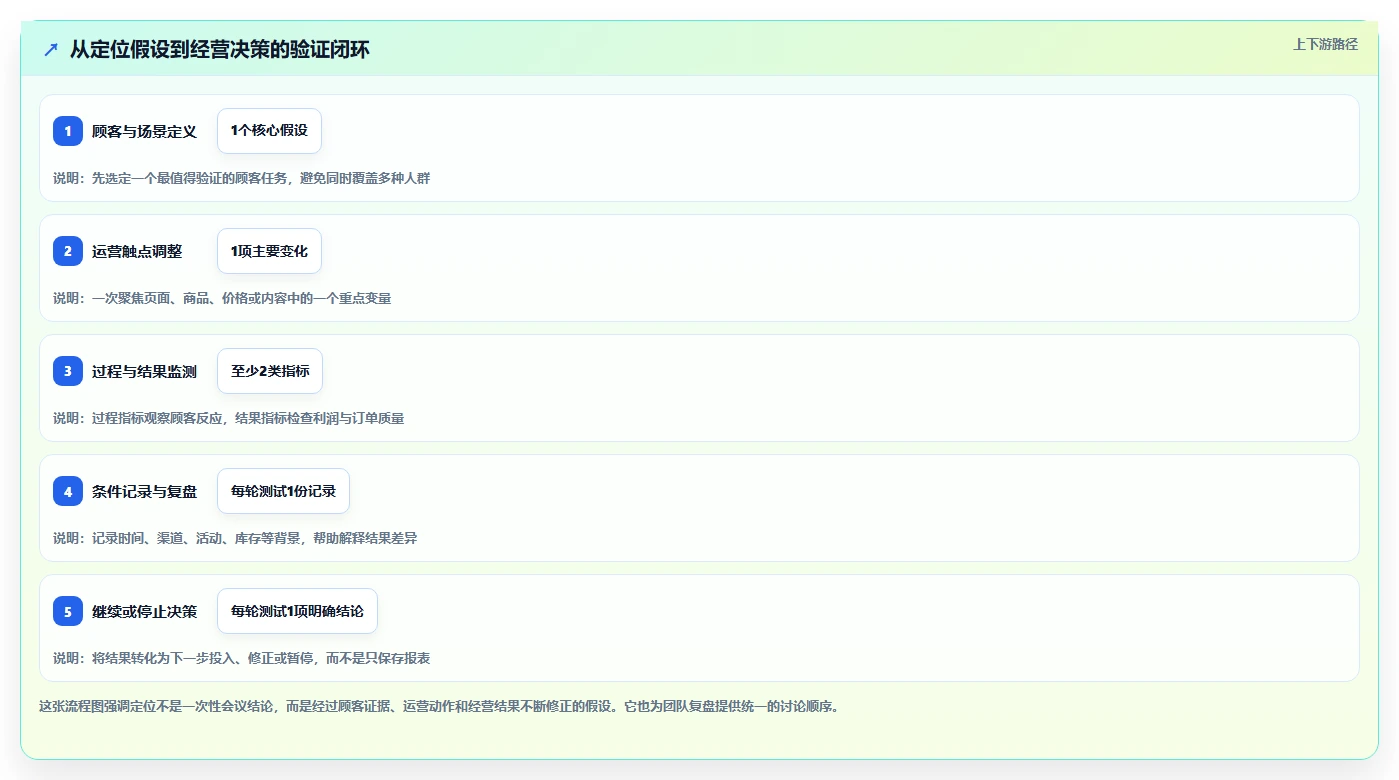Click the 上下游路径 label in header
The height and width of the screenshot is (780, 1399).
click(1325, 44)
